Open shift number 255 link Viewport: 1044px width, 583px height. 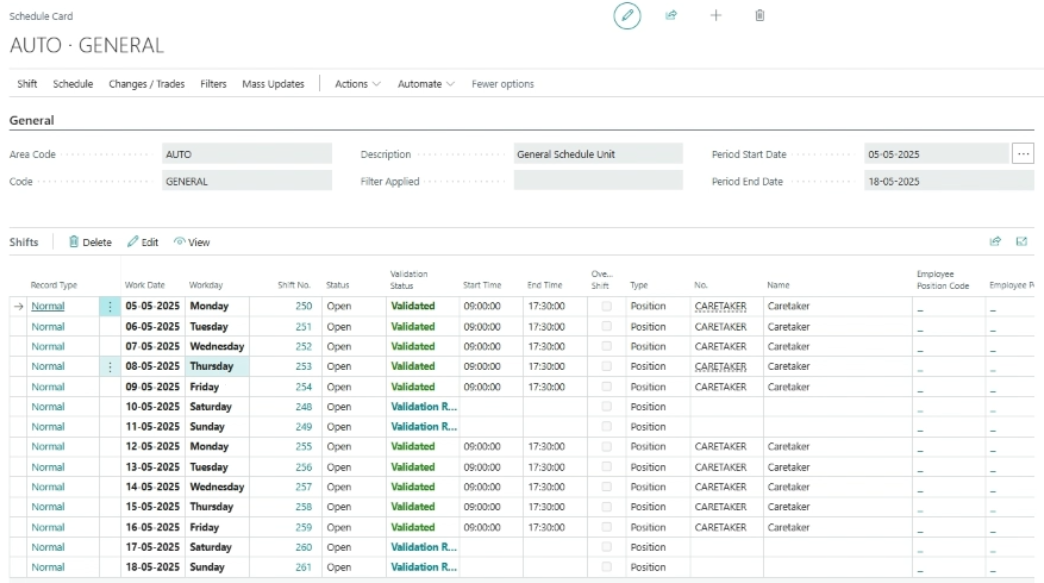(303, 447)
